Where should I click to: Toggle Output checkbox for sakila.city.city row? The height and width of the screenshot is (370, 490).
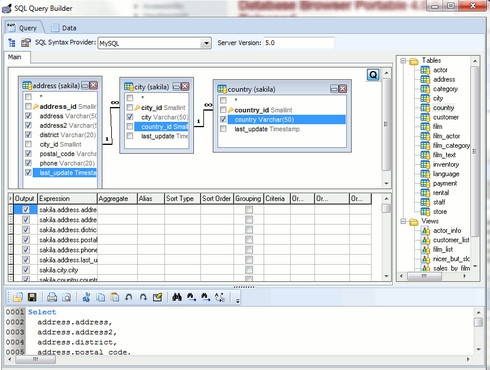point(26,270)
